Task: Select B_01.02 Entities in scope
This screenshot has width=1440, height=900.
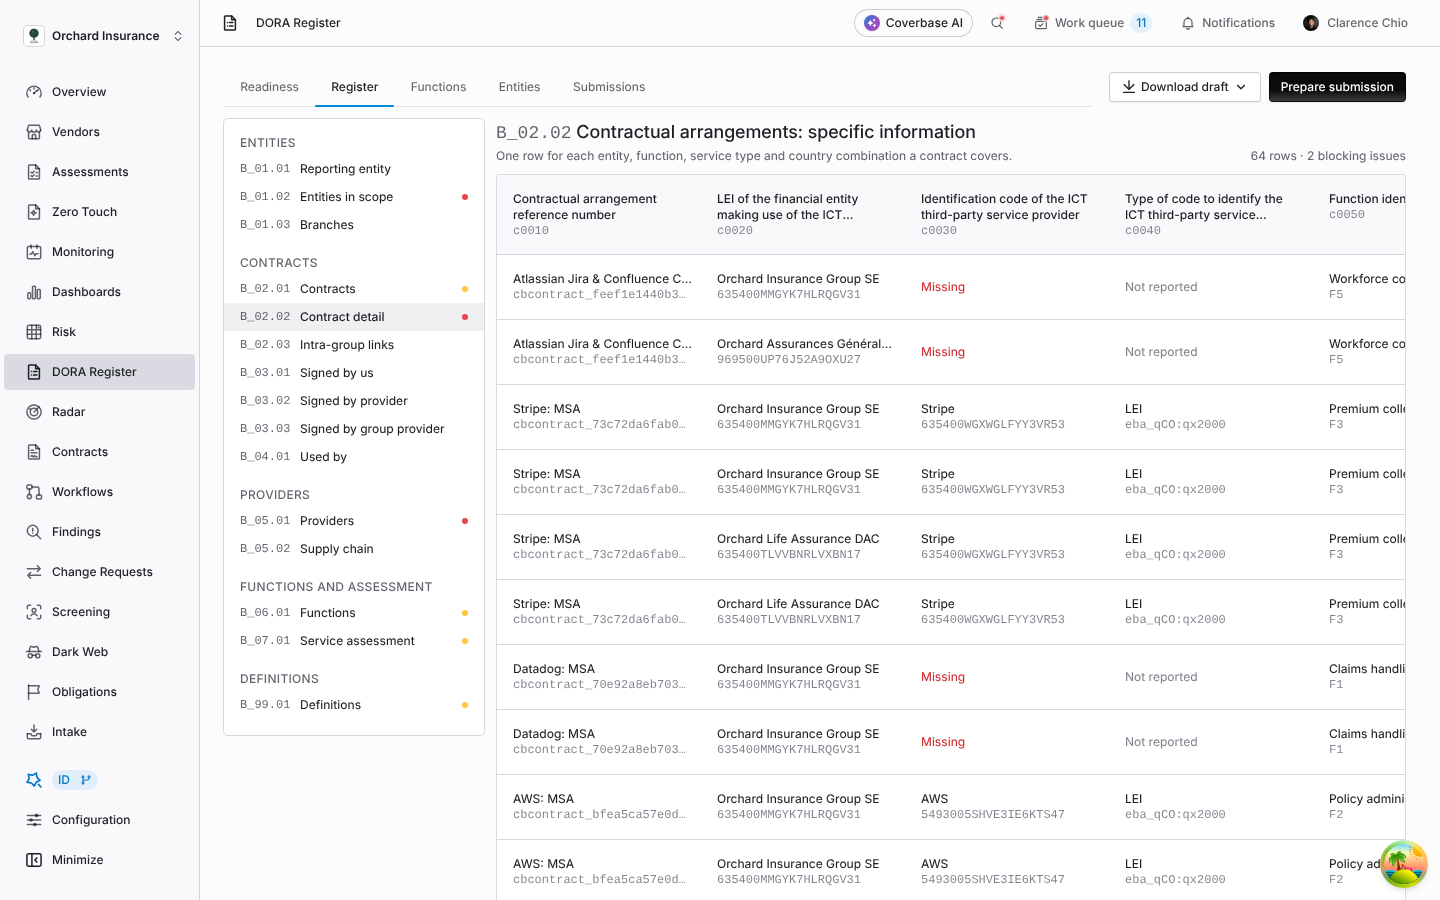Action: click(354, 197)
